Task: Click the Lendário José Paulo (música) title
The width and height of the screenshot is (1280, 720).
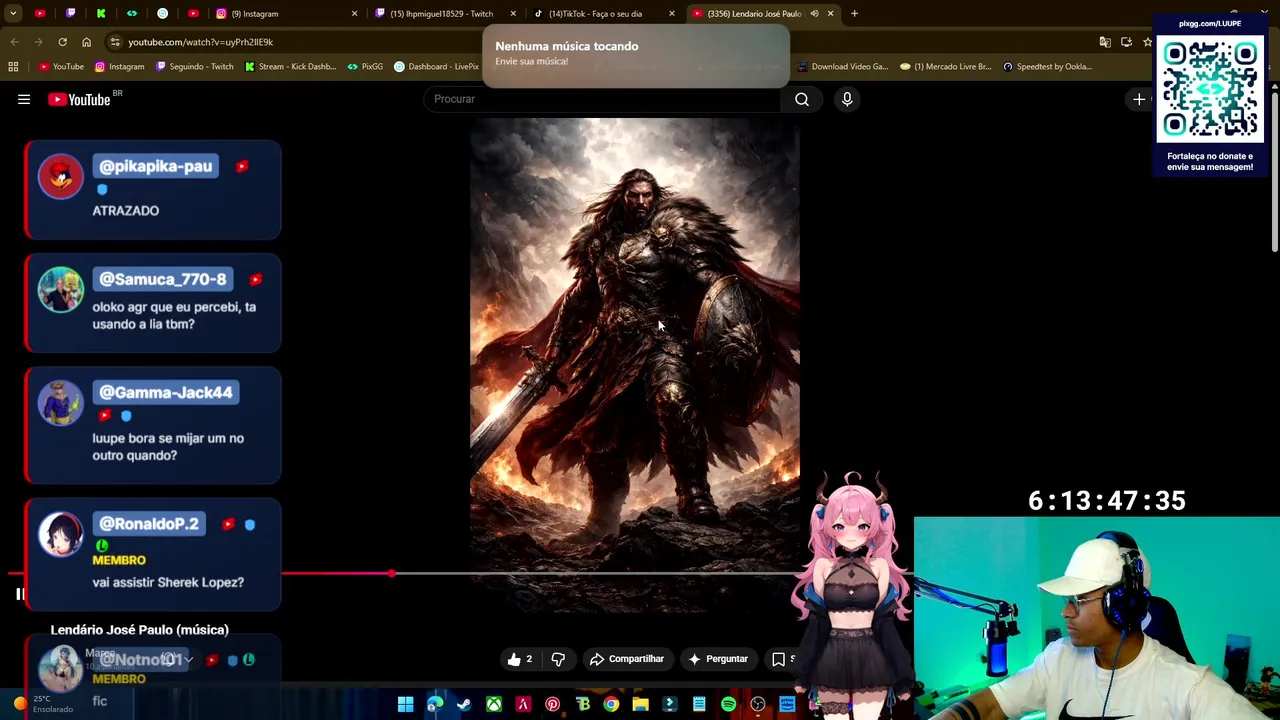Action: click(140, 630)
